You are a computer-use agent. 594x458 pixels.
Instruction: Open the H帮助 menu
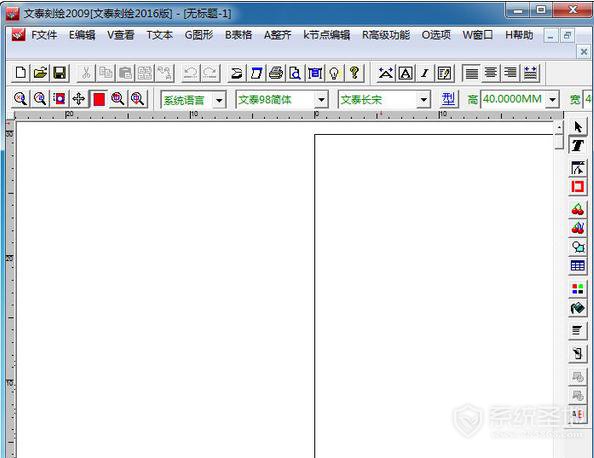click(519, 35)
